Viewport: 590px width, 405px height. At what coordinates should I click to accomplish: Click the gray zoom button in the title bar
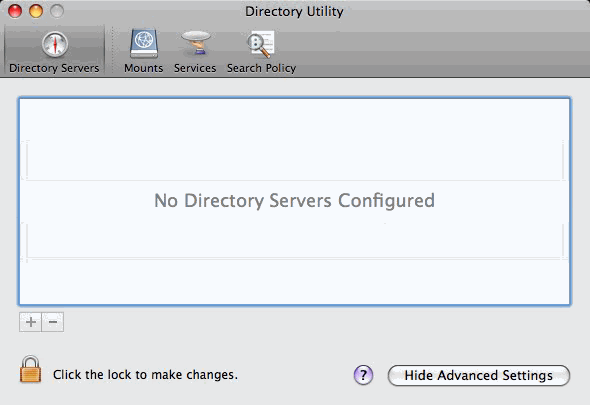[57, 11]
